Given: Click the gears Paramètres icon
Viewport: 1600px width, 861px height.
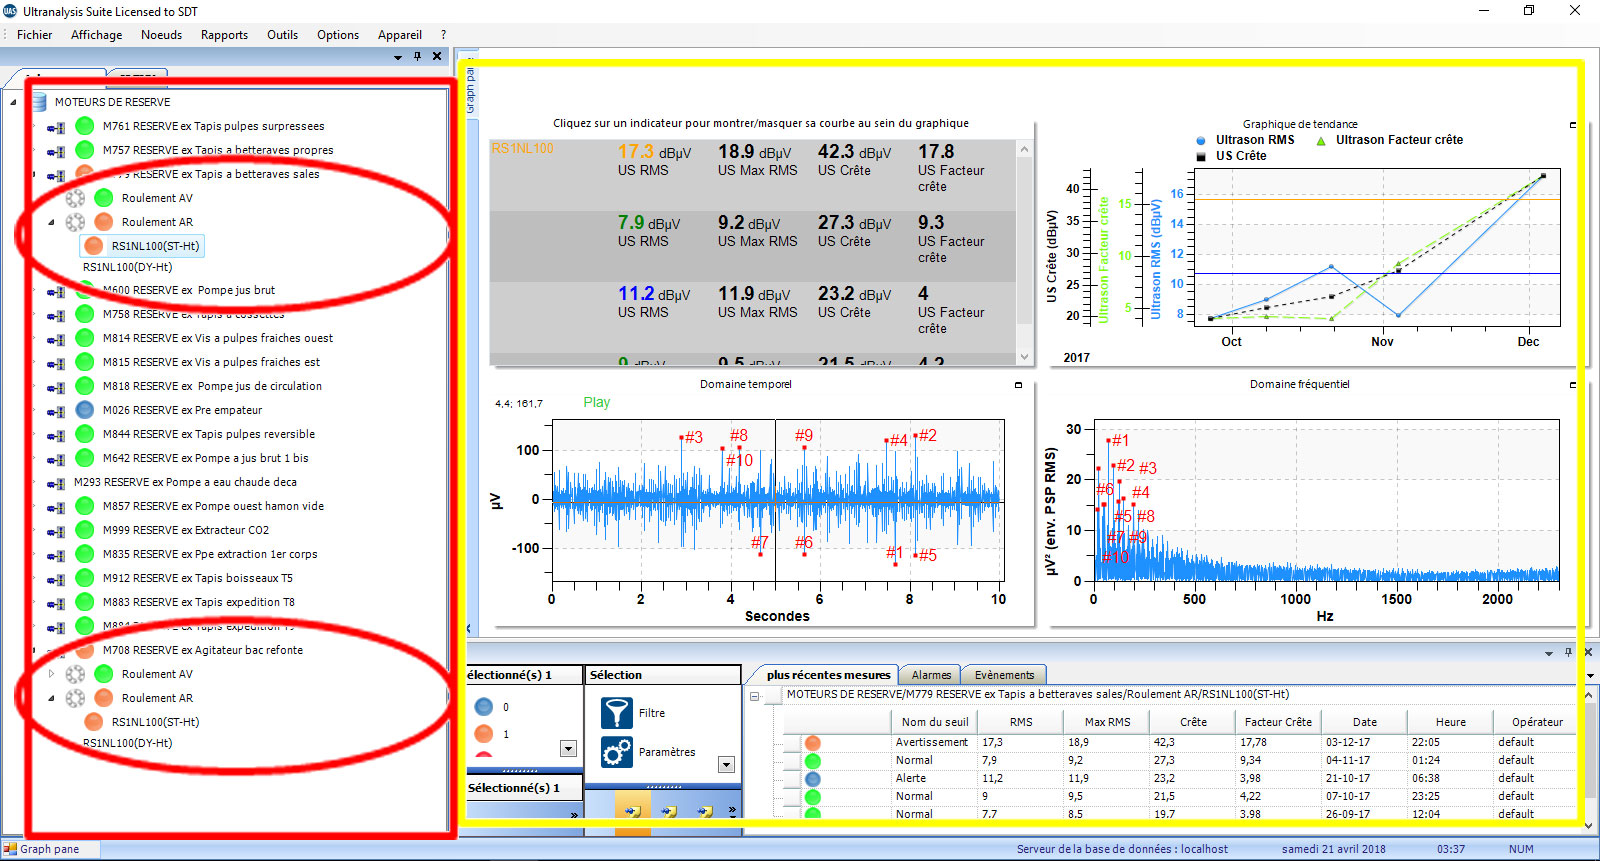Looking at the screenshot, I should (616, 752).
